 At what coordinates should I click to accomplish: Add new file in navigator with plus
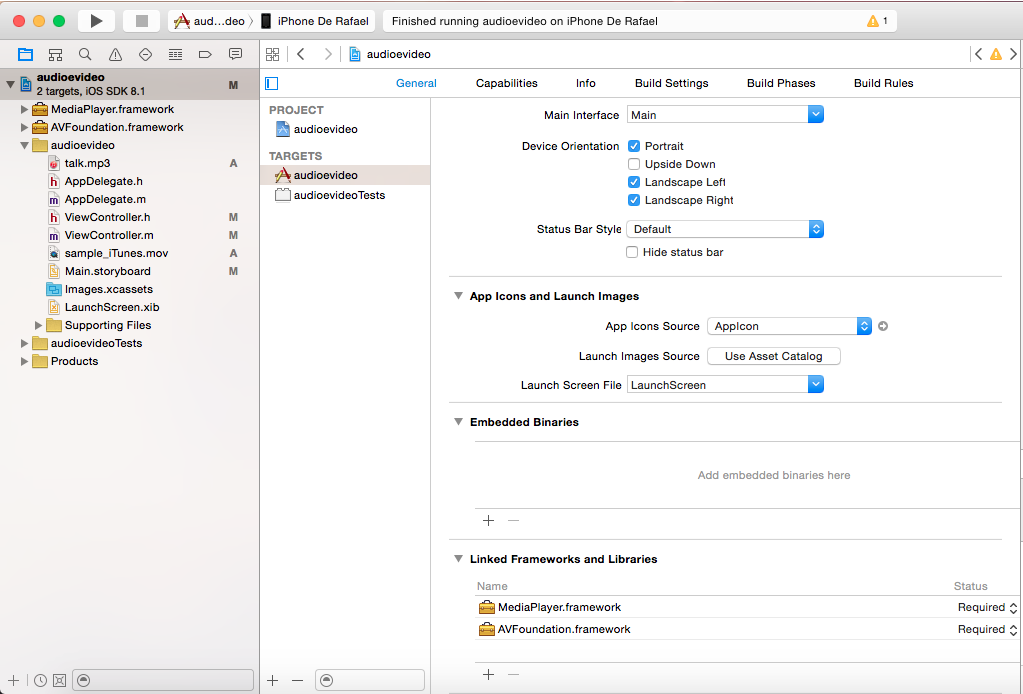click(13, 680)
